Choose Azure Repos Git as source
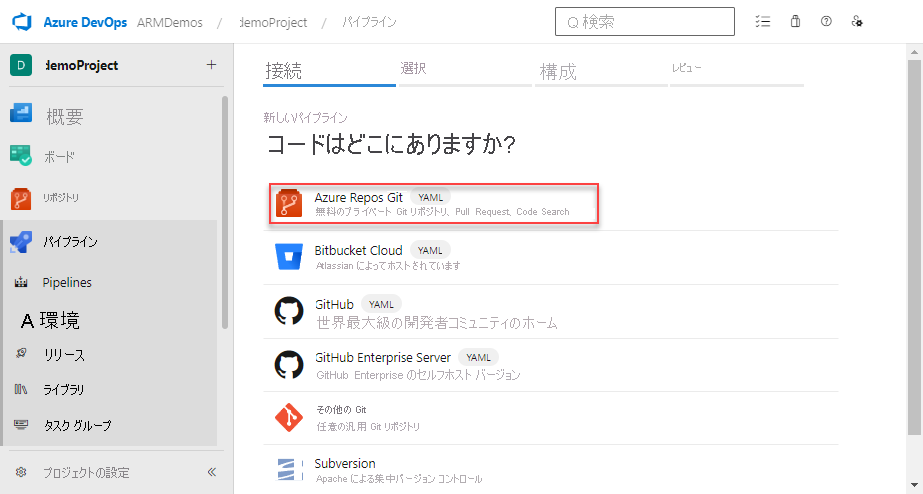This screenshot has height=494, width=923. point(434,204)
